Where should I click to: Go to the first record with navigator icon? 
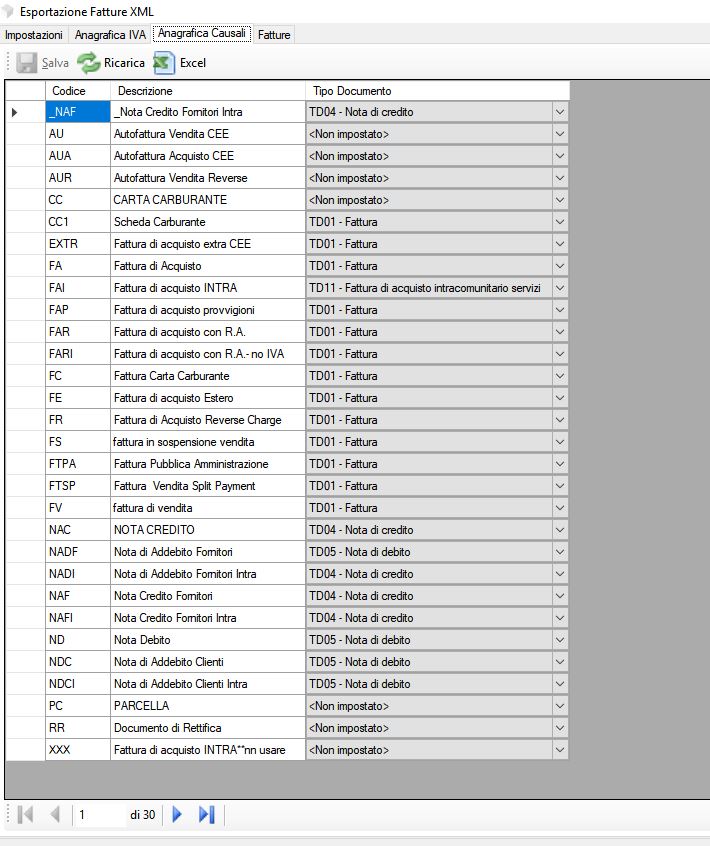point(25,815)
